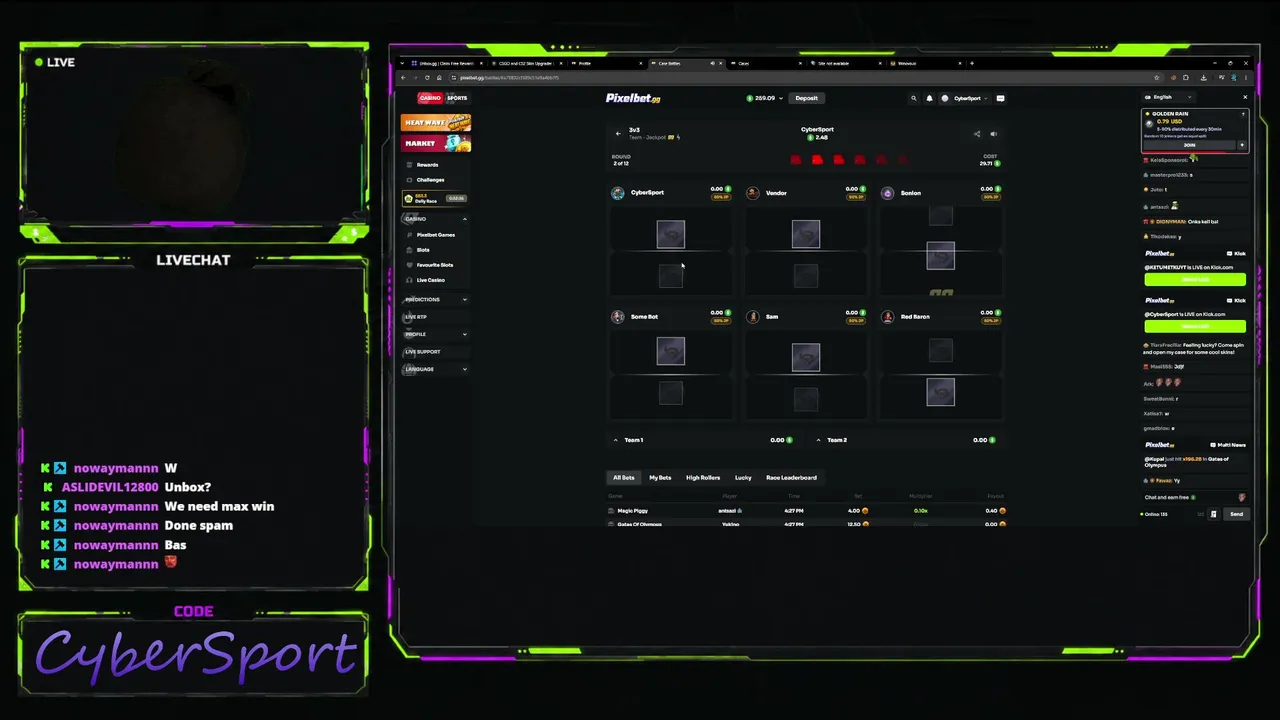Open Sonion player avatar
The width and height of the screenshot is (1280, 720).
click(x=888, y=193)
